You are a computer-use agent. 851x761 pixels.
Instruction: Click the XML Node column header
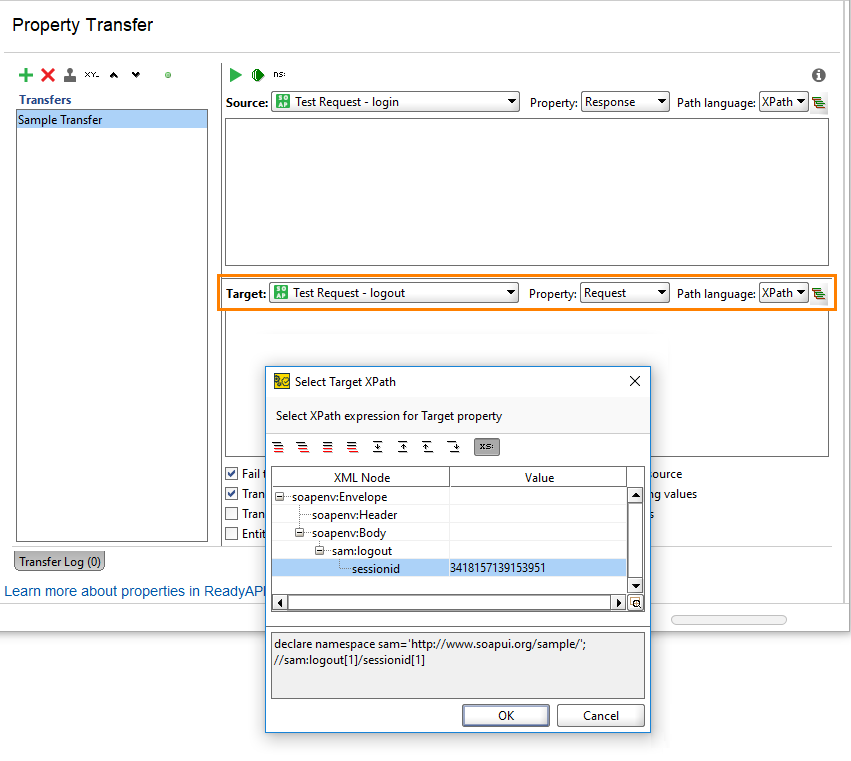[x=361, y=478]
